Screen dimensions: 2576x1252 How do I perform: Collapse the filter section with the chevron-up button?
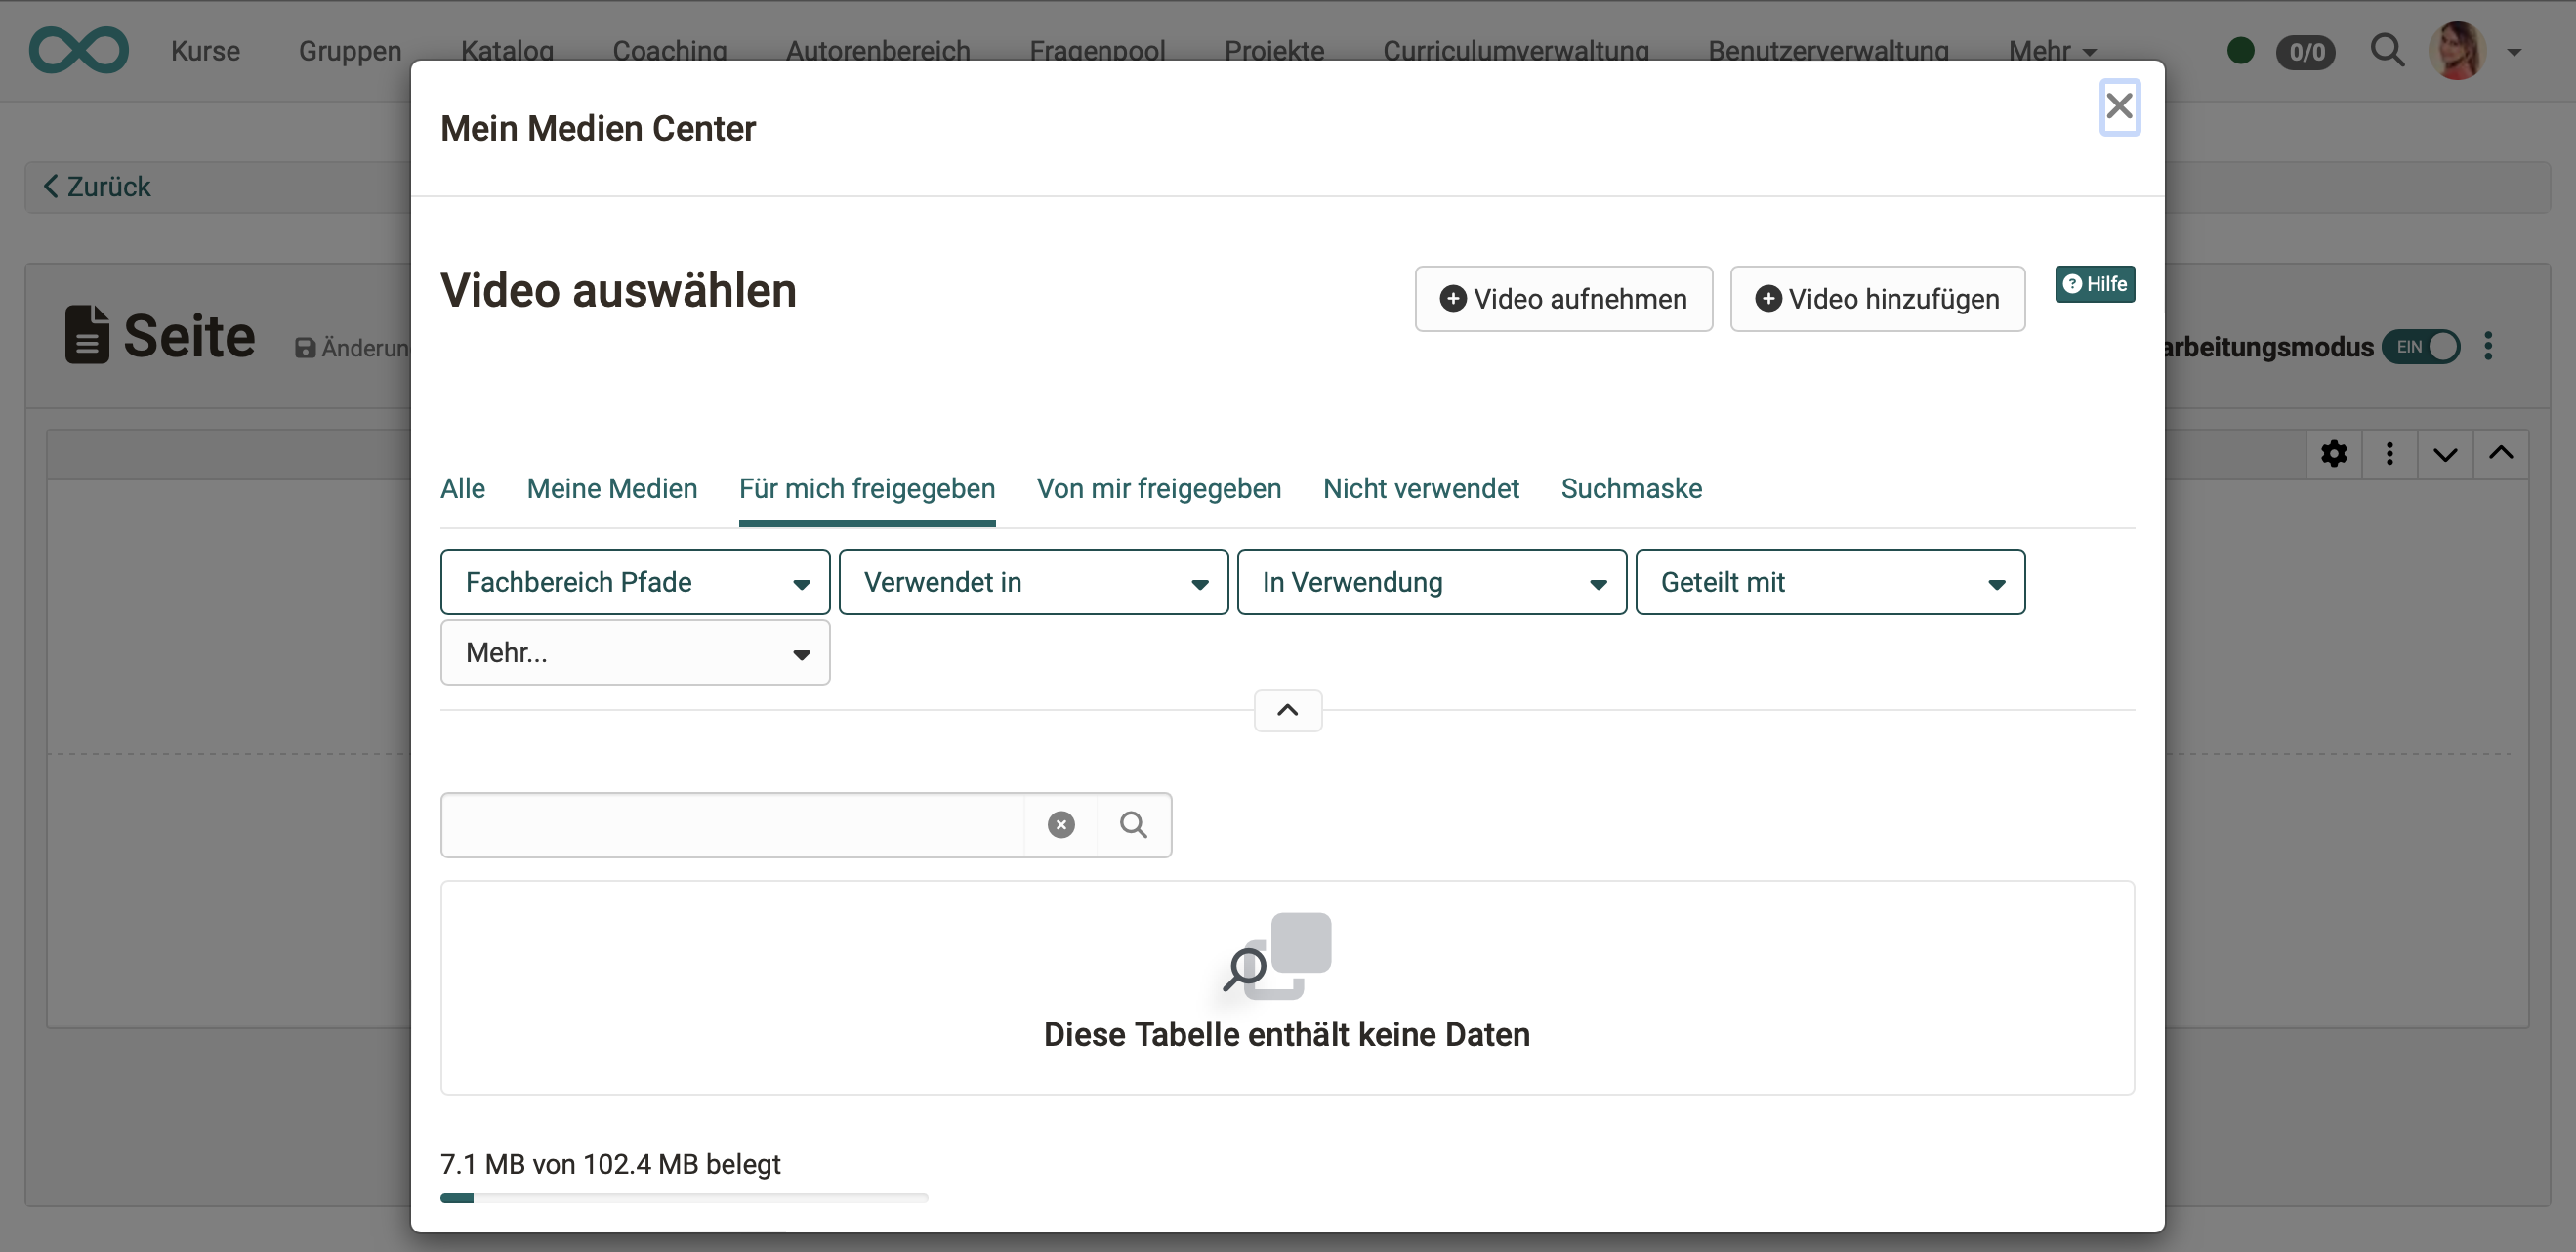point(1288,711)
